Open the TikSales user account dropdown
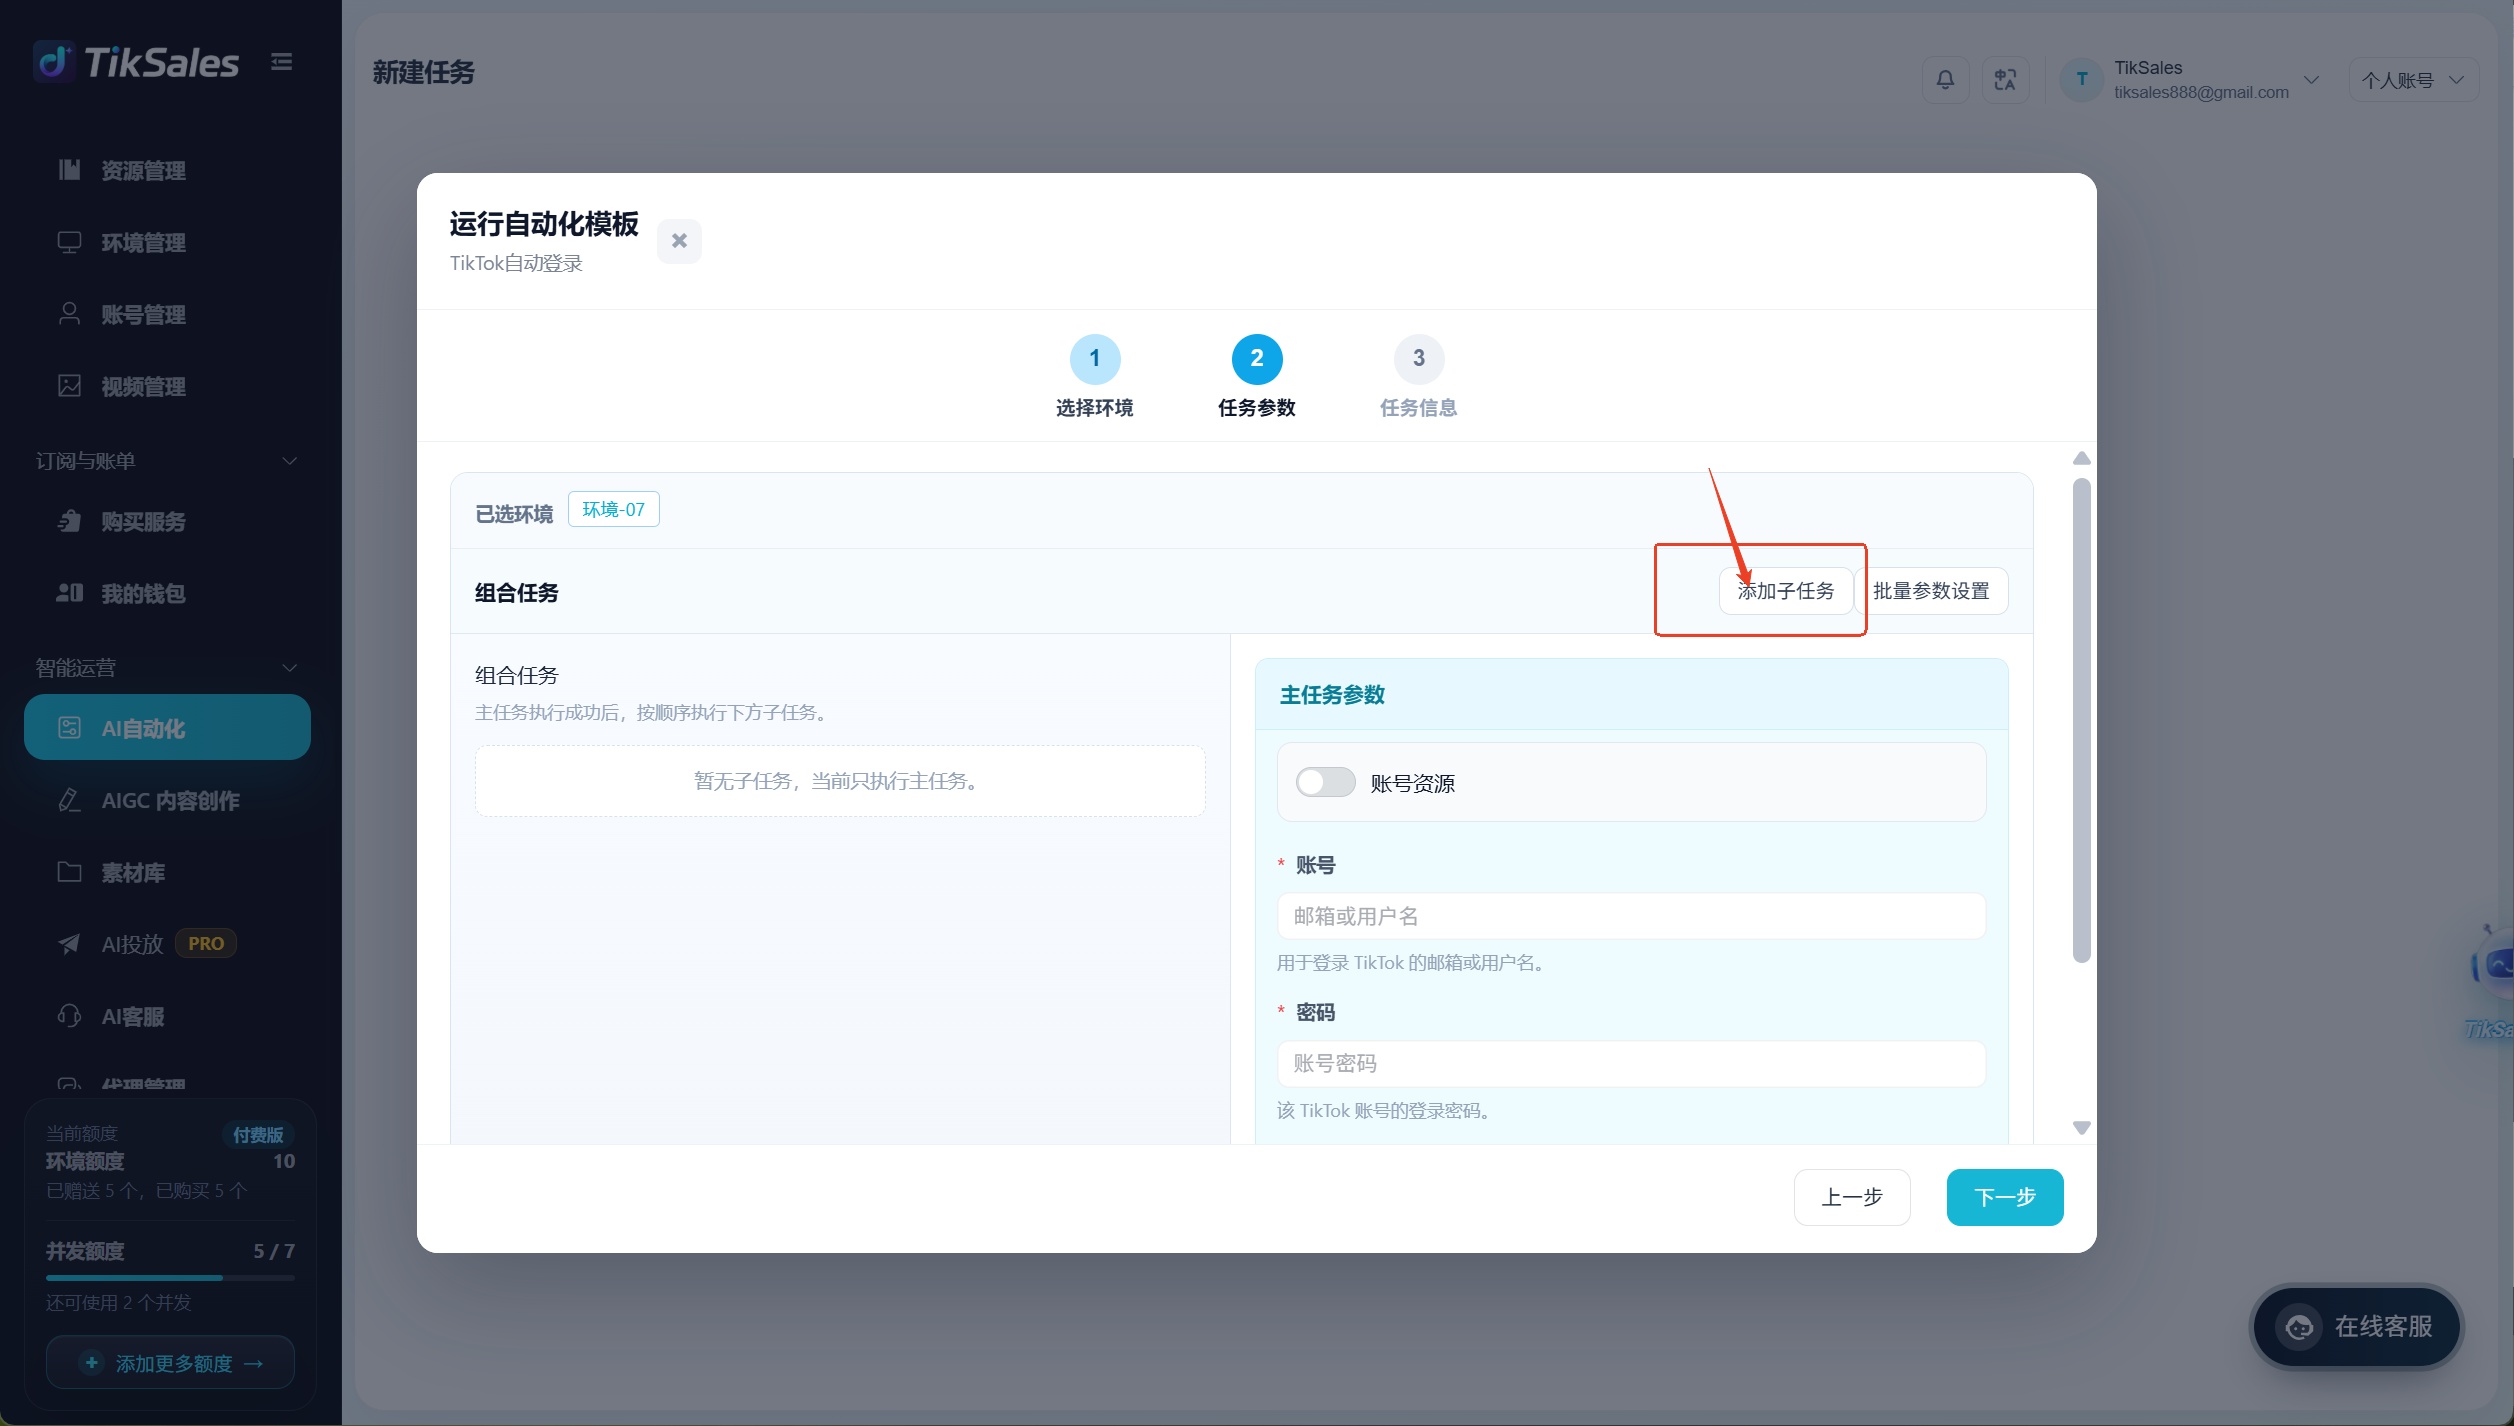Viewport: 2514px width, 1426px height. point(2190,80)
